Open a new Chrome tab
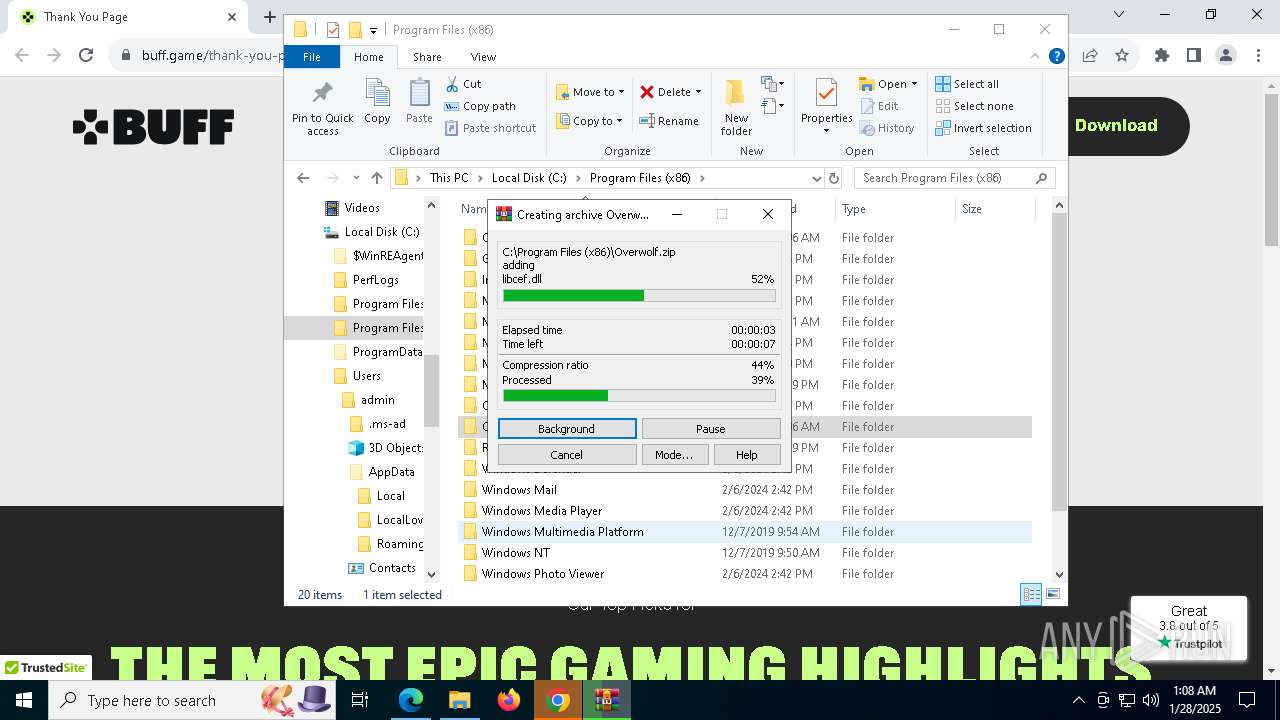The width and height of the screenshot is (1280, 720). pyautogui.click(x=269, y=17)
